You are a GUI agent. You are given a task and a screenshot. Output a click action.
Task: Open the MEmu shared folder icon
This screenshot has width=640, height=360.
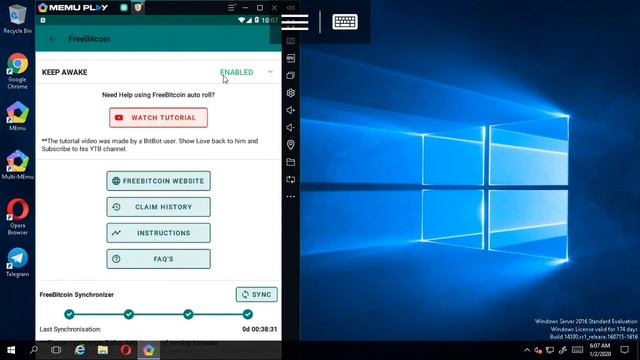point(291,162)
